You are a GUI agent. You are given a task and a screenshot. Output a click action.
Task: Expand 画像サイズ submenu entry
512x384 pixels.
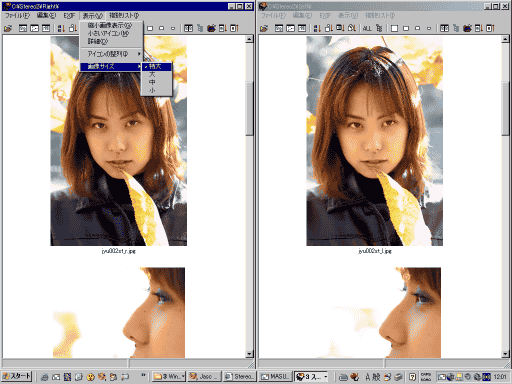pos(111,67)
